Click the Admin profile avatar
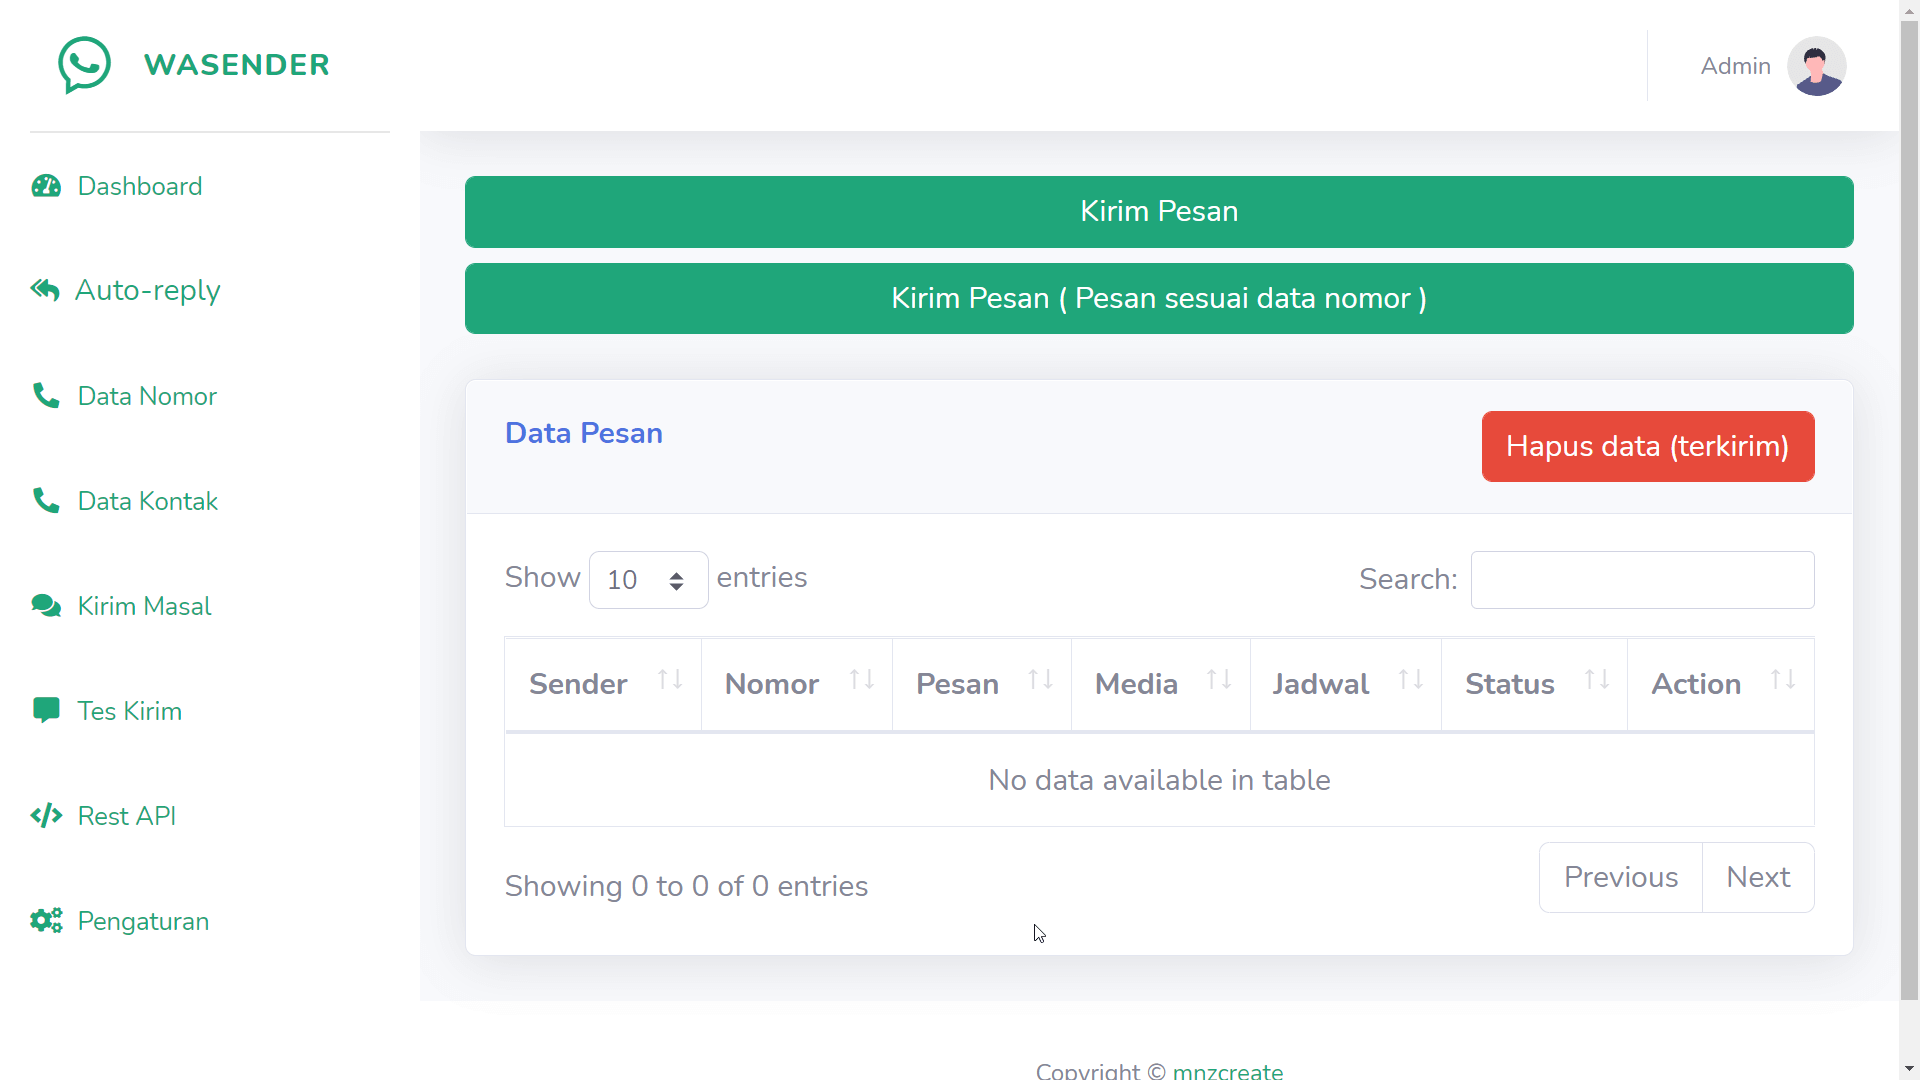This screenshot has height=1080, width=1920. coord(1817,66)
